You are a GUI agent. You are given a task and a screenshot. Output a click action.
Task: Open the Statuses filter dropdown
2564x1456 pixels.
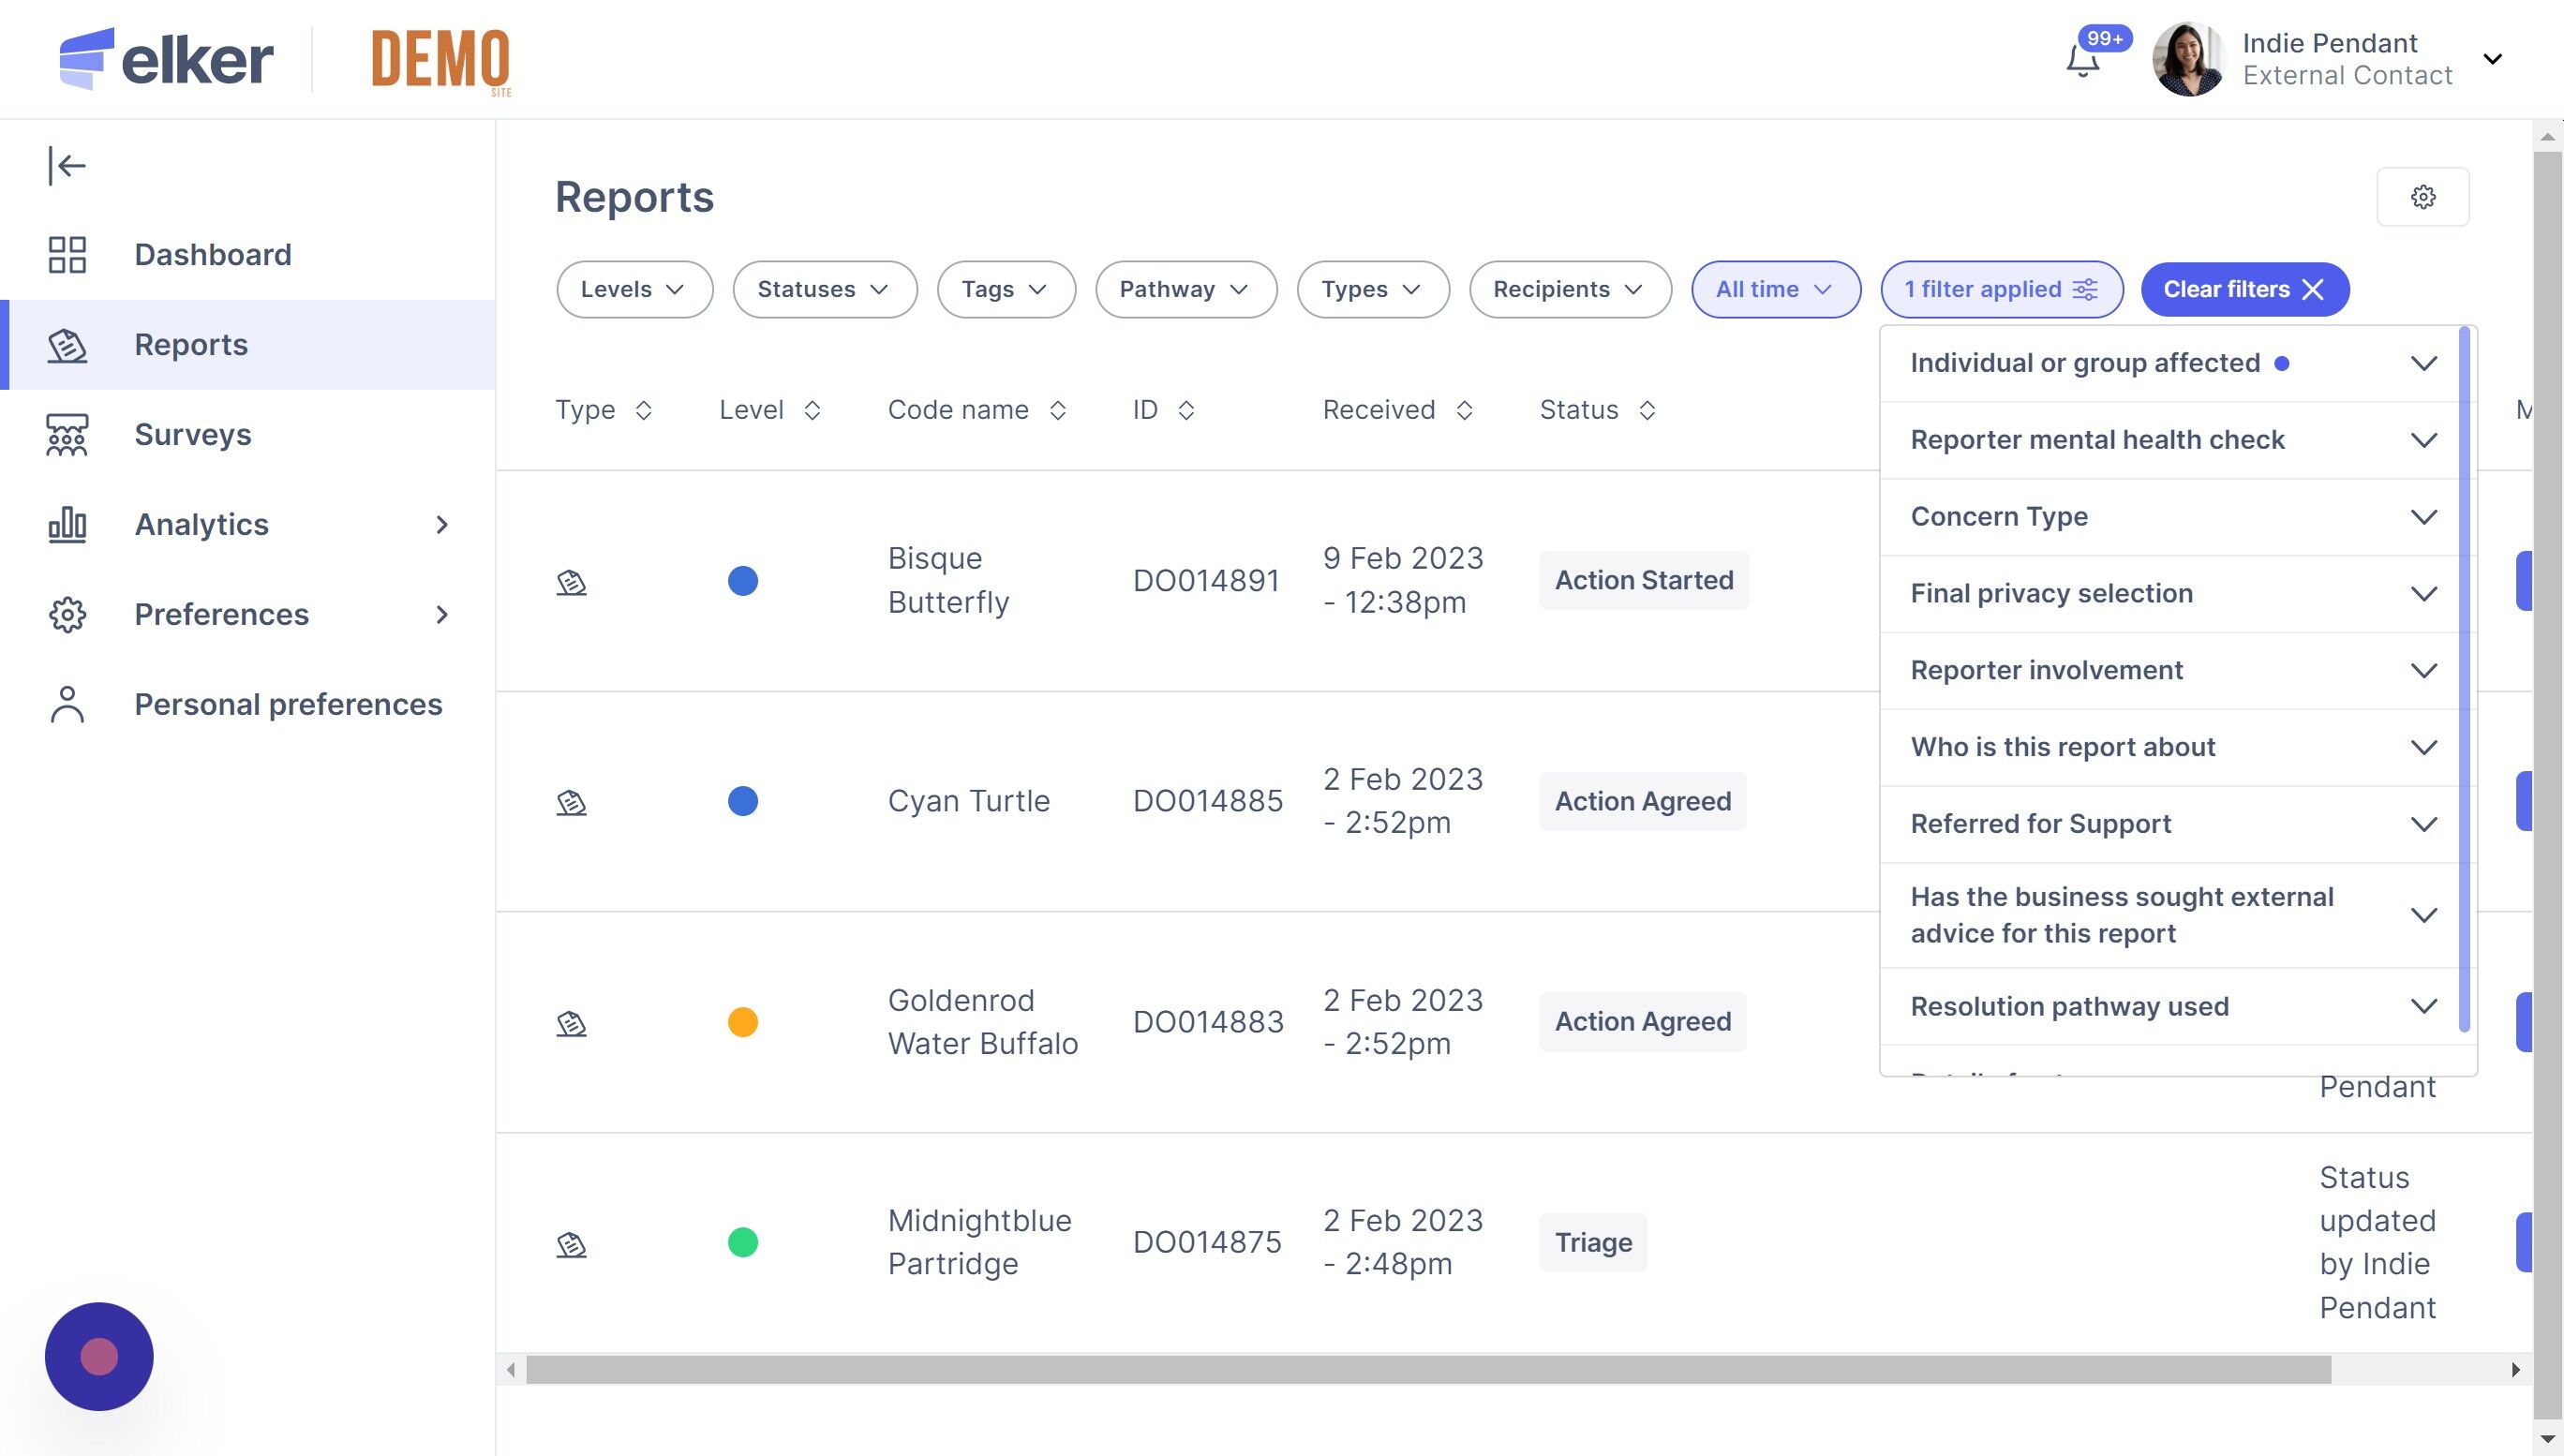[x=823, y=290]
